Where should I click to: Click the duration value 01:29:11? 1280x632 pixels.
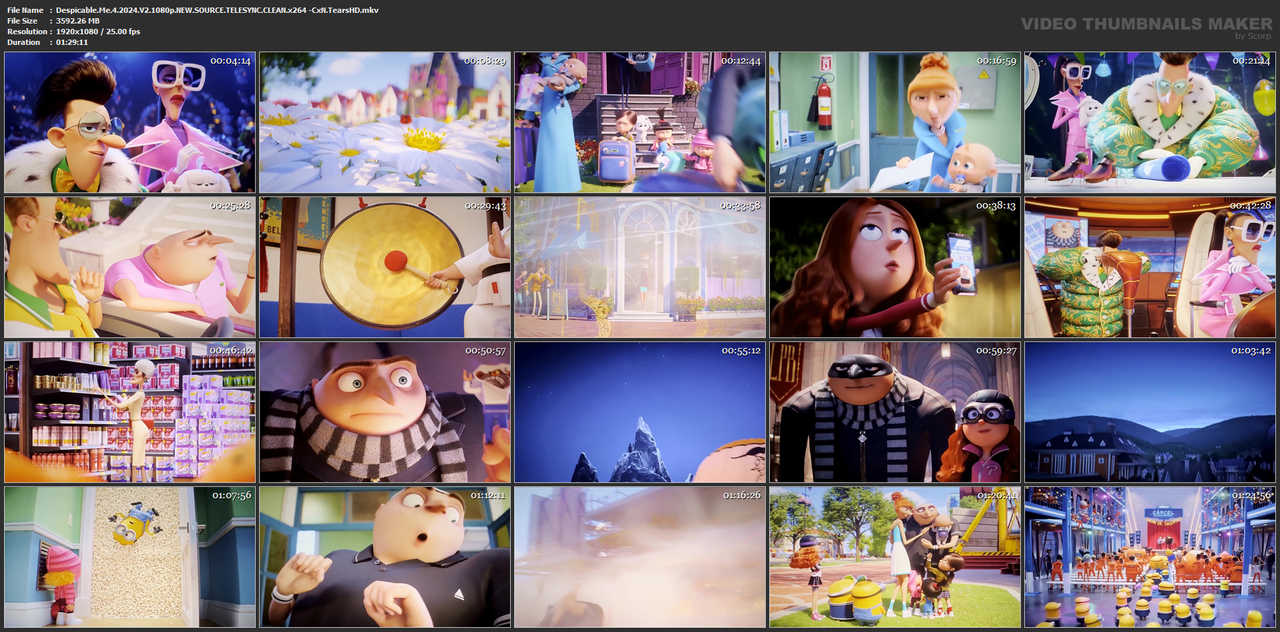coord(73,42)
